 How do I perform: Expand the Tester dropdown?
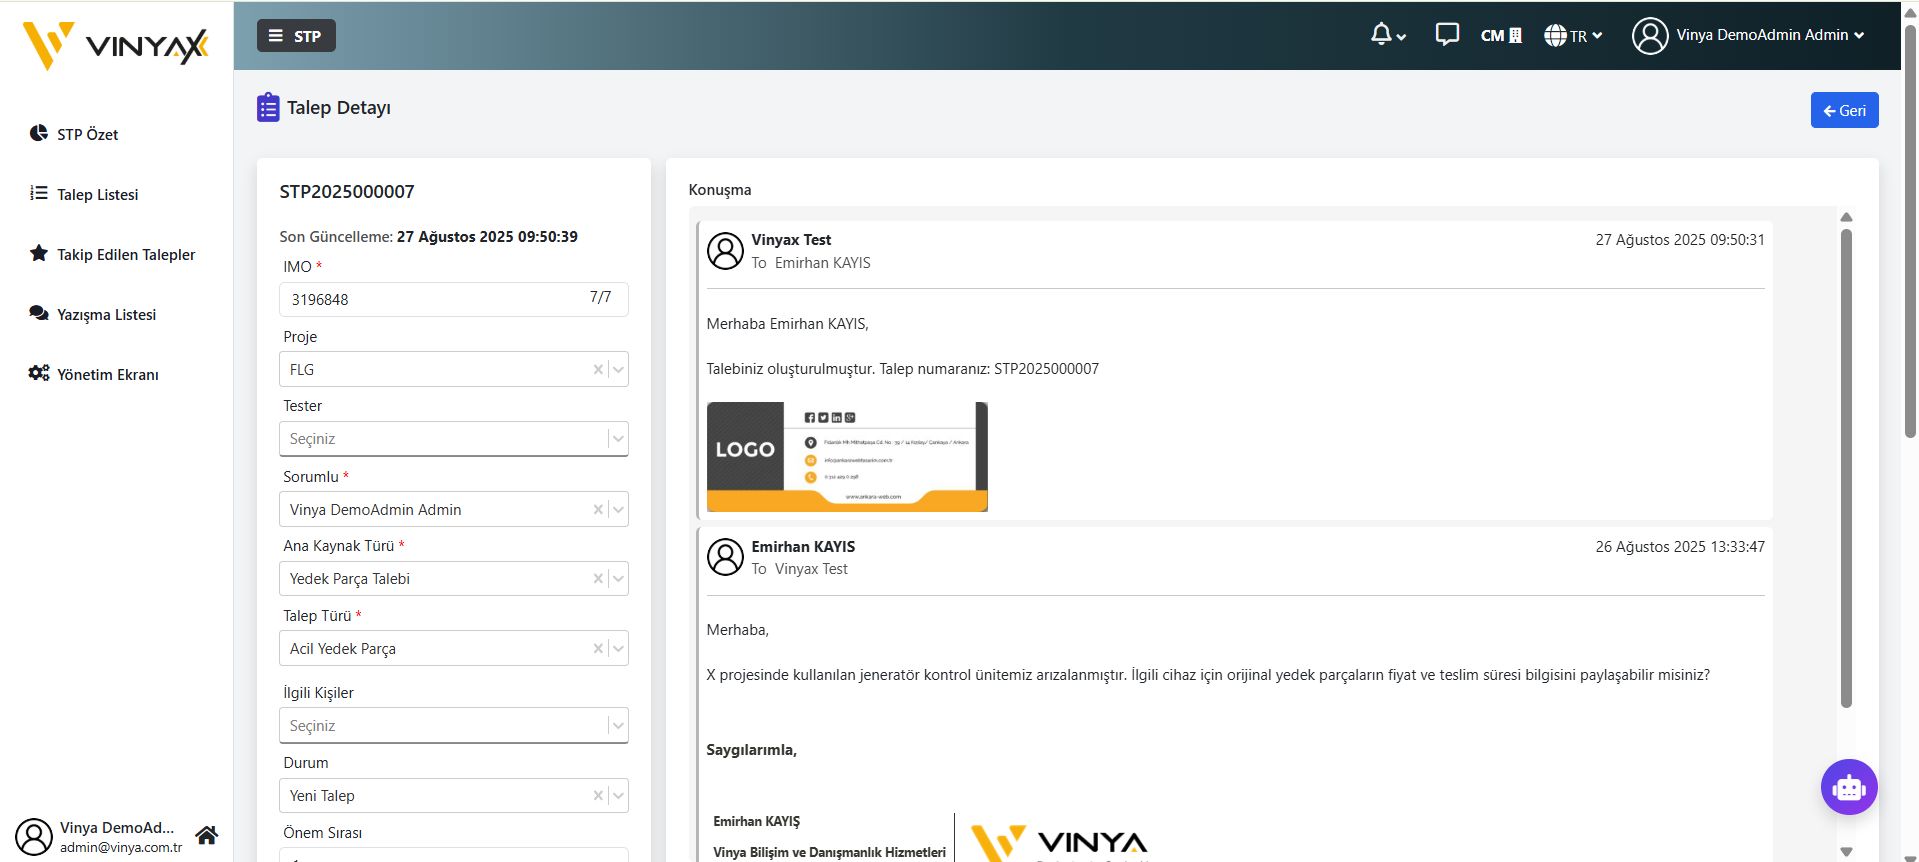pos(618,439)
